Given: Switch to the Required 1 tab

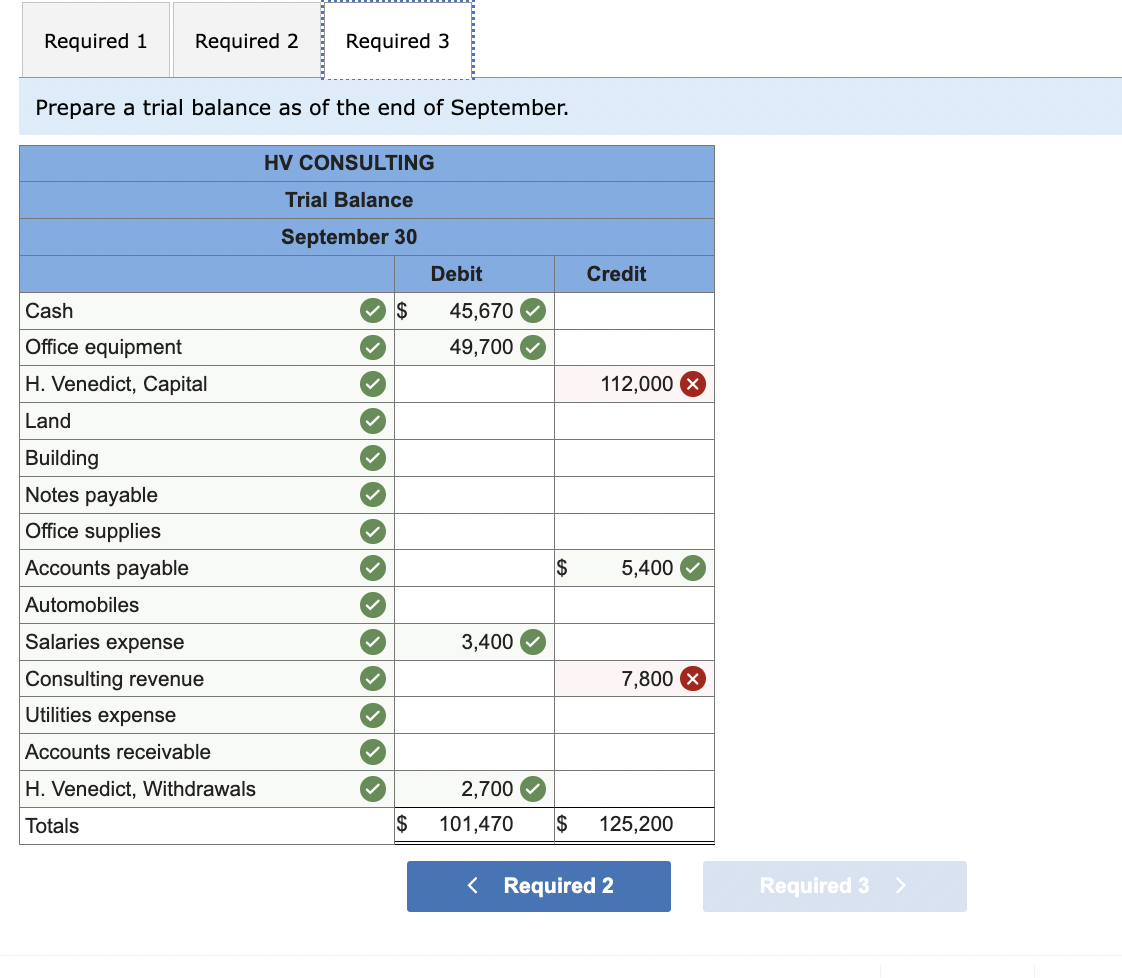Looking at the screenshot, I should 96,41.
